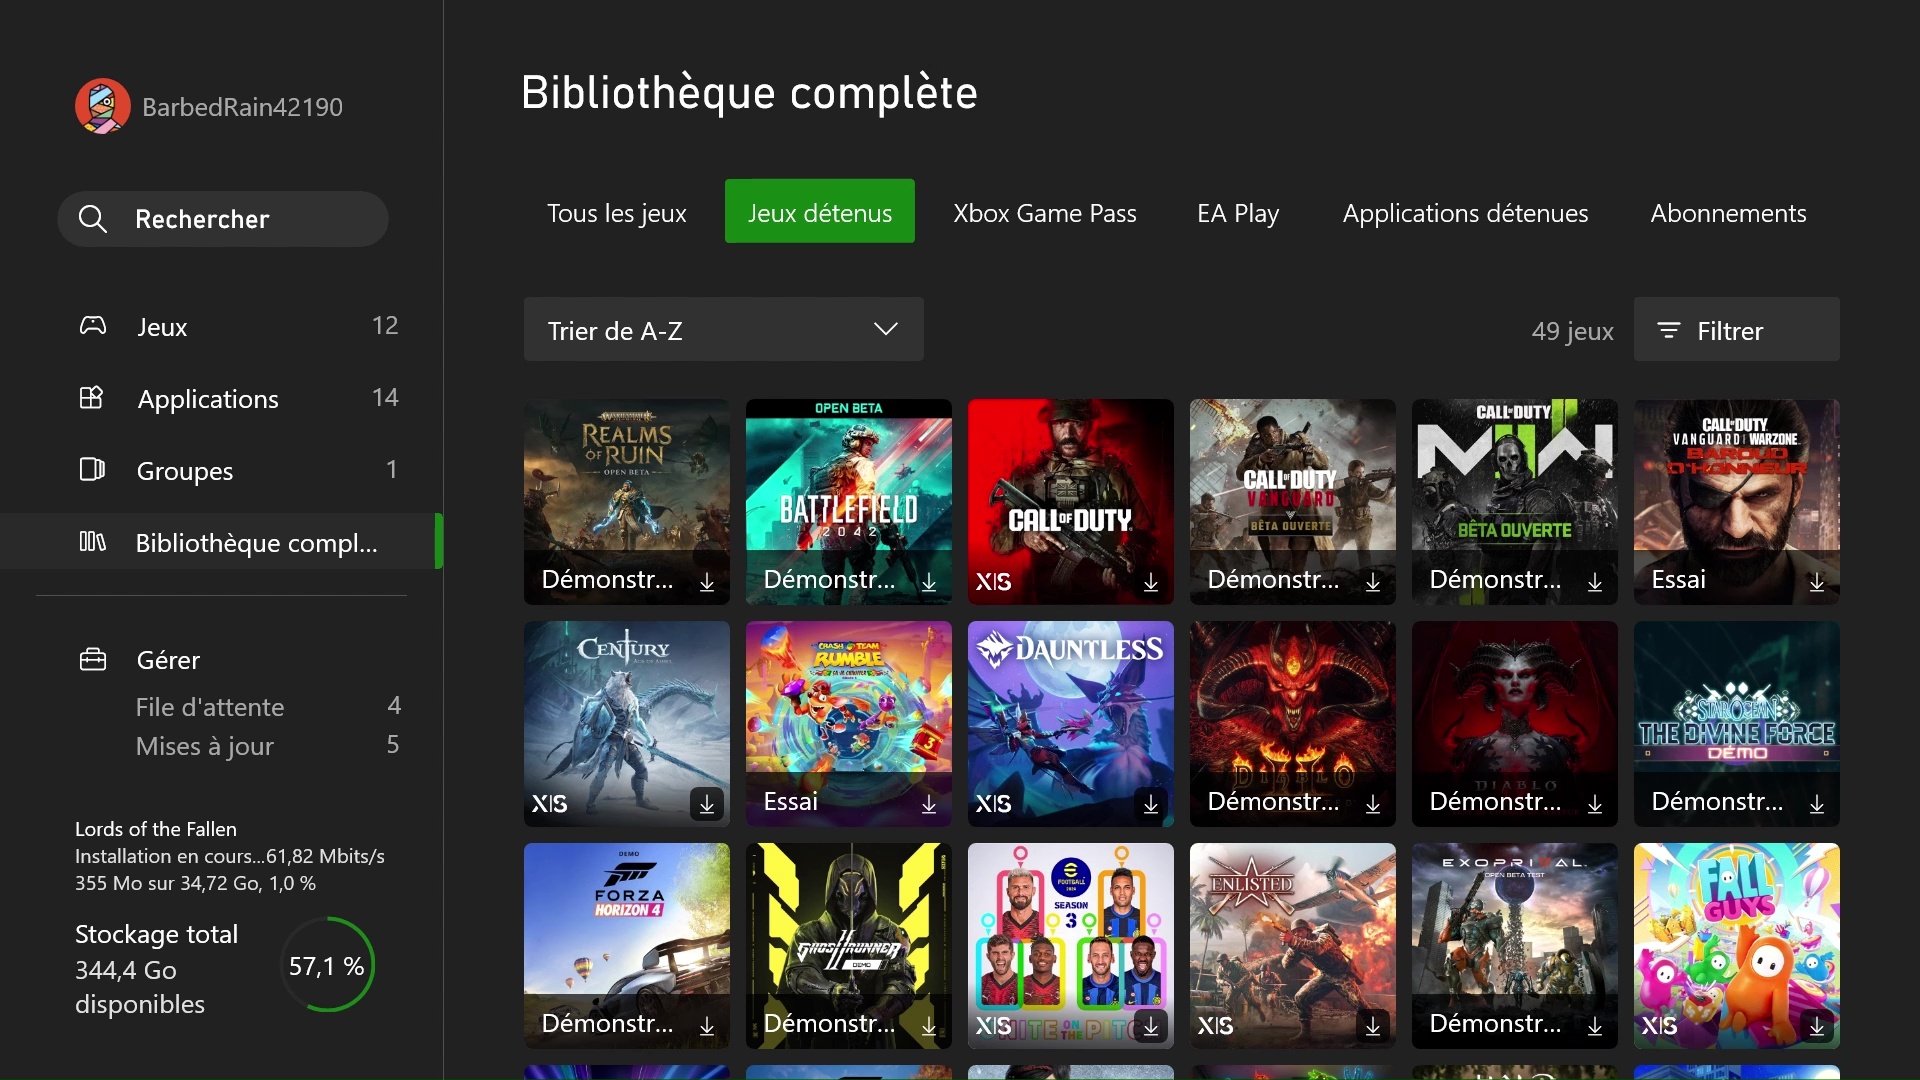Click the Jeux controller icon
This screenshot has height=1080, width=1920.
click(x=93, y=326)
